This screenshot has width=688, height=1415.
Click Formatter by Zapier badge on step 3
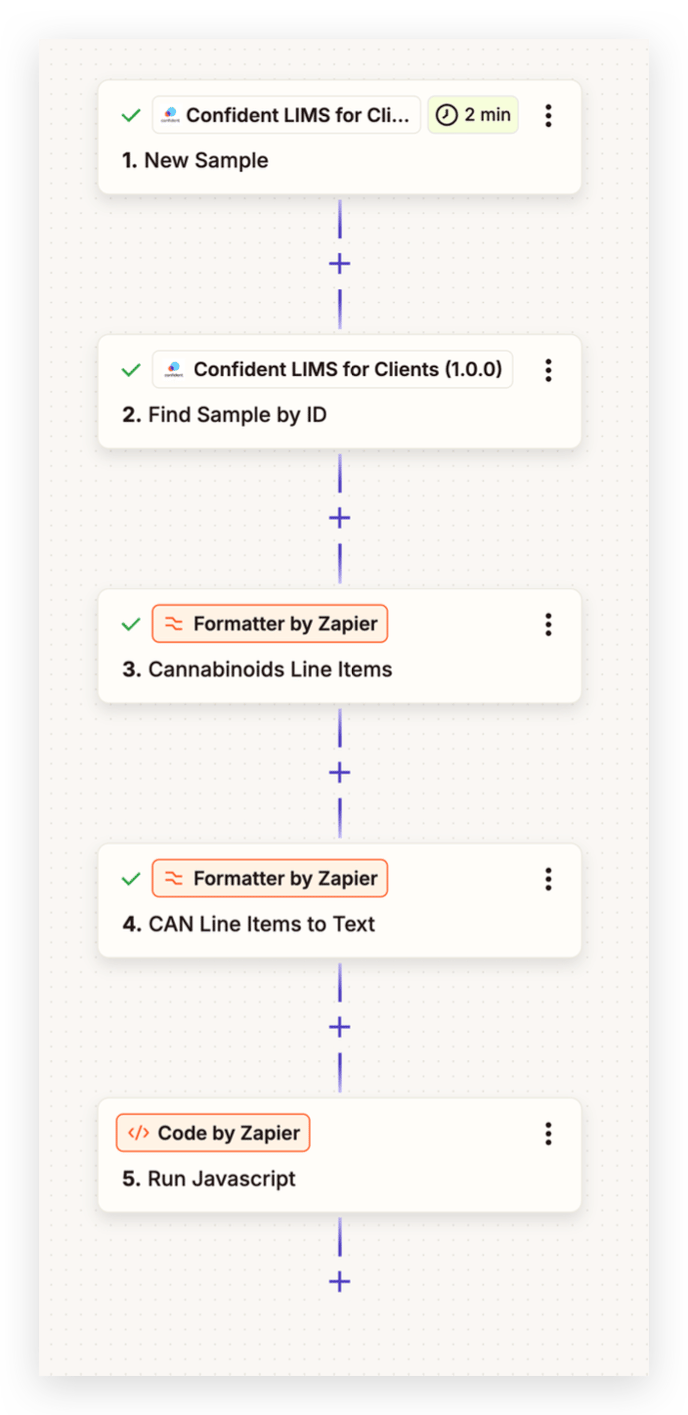tap(270, 624)
